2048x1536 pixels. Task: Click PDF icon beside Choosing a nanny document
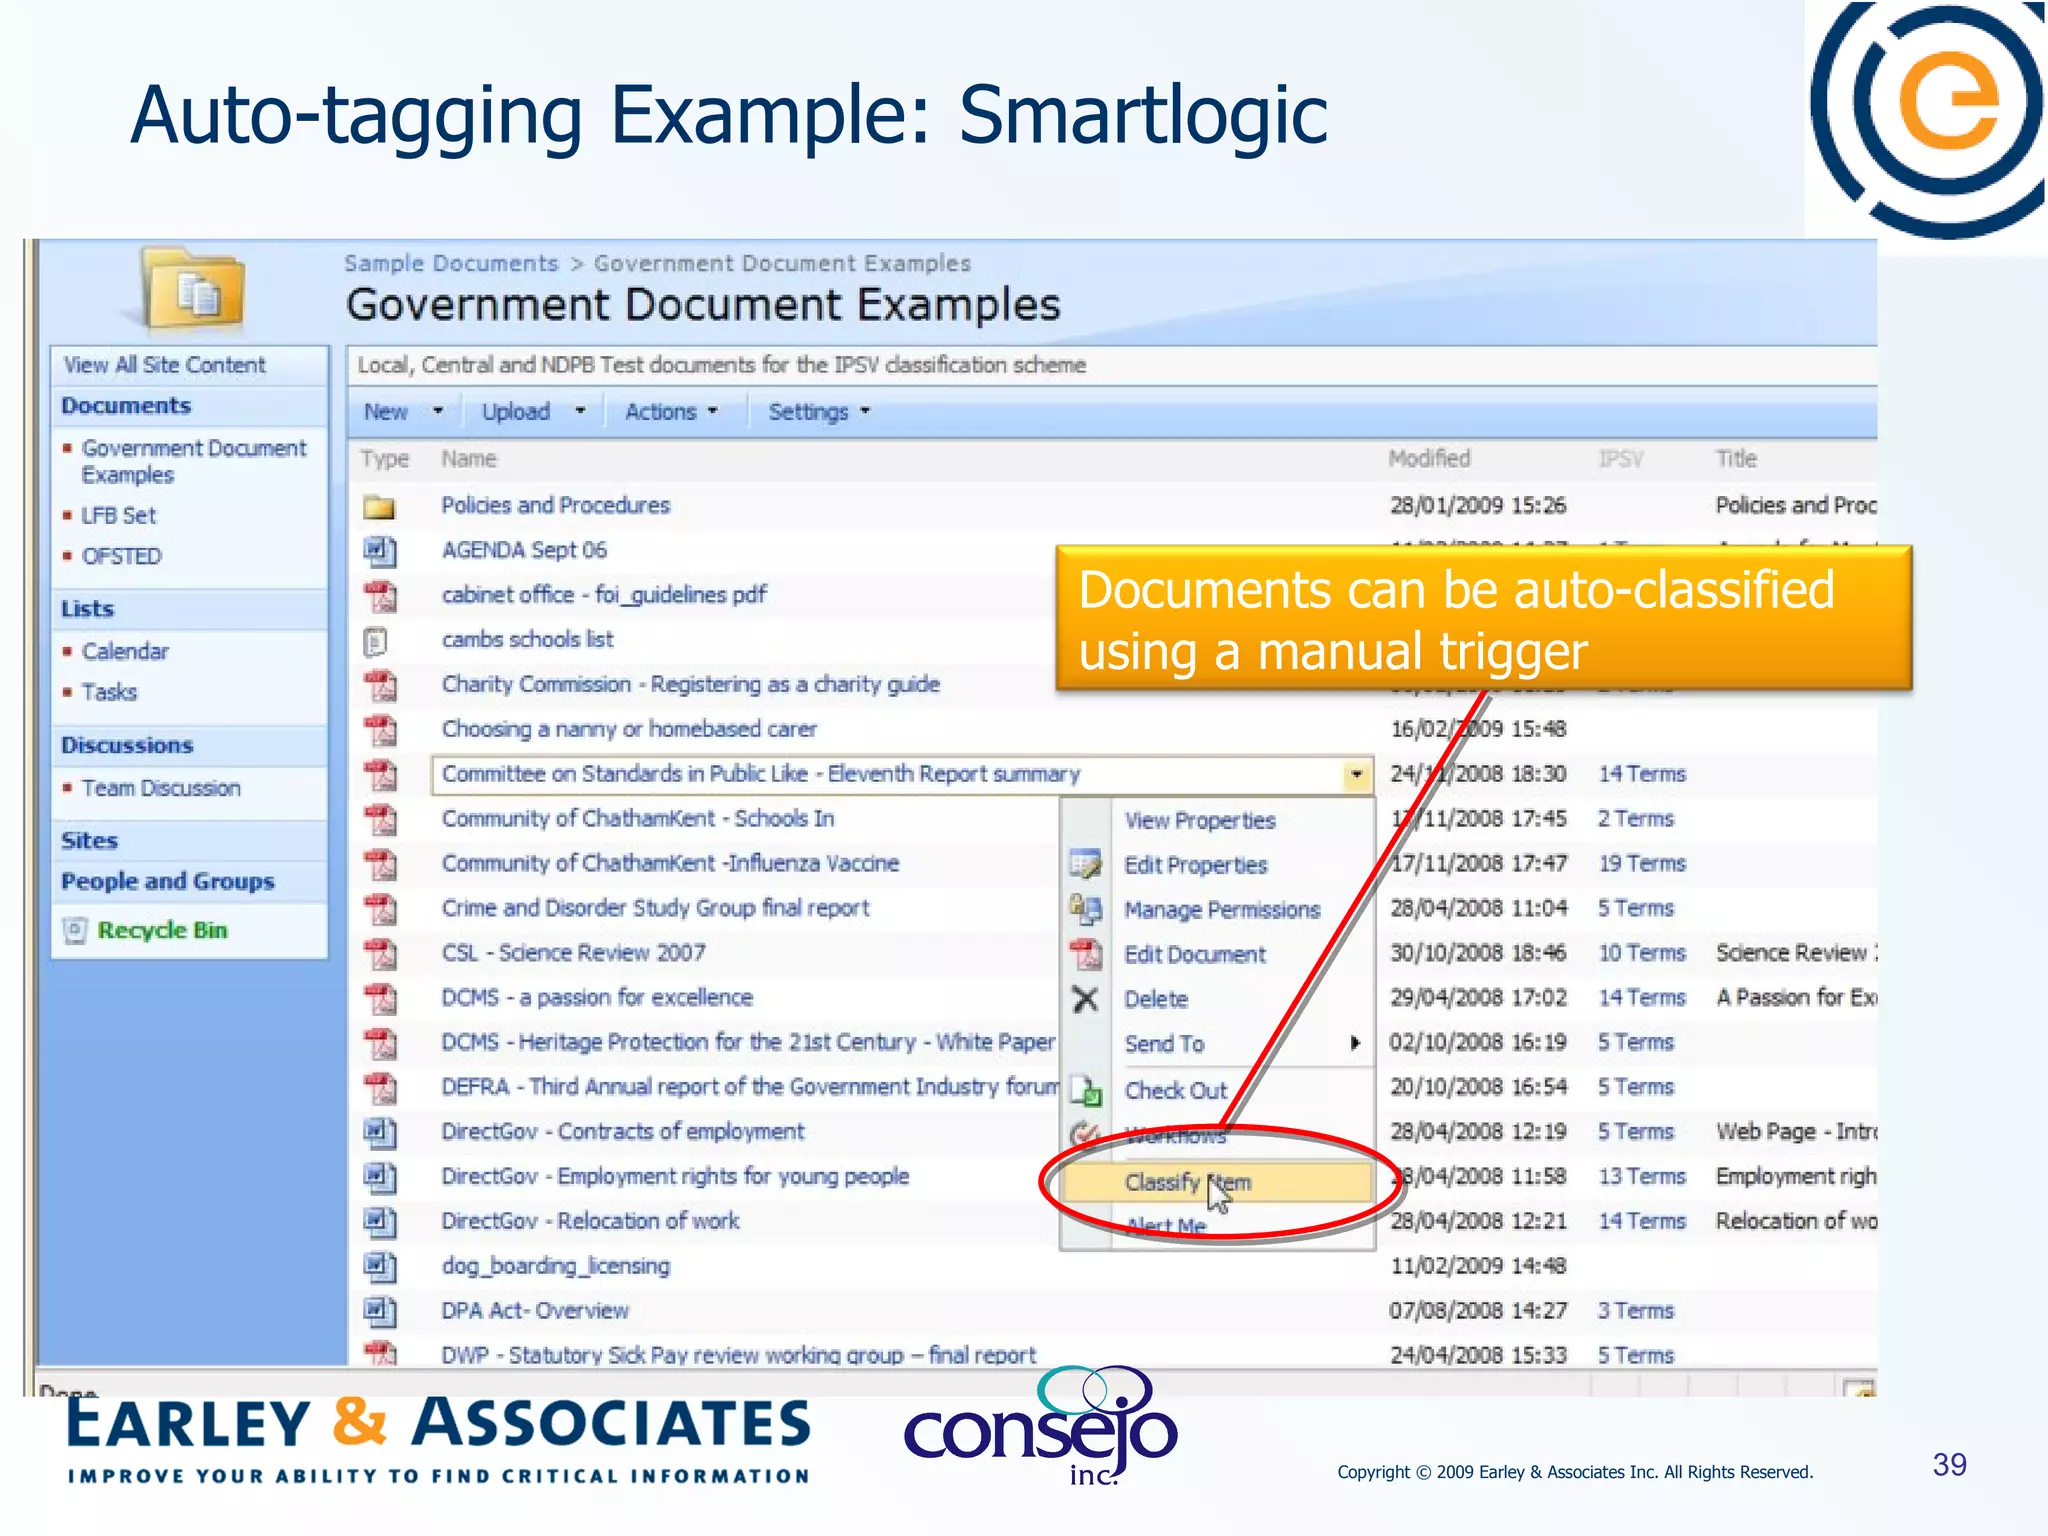(x=379, y=730)
